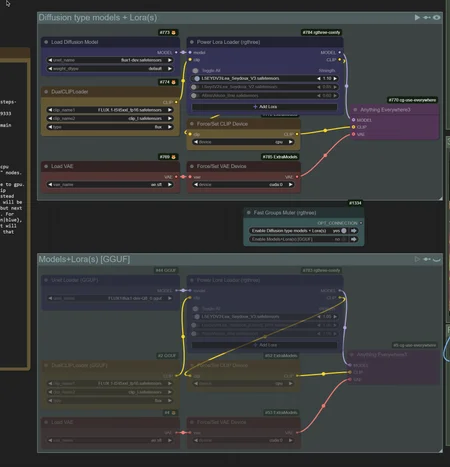Collapse the Anything Everywhere3 node via title dot

coord(355,110)
